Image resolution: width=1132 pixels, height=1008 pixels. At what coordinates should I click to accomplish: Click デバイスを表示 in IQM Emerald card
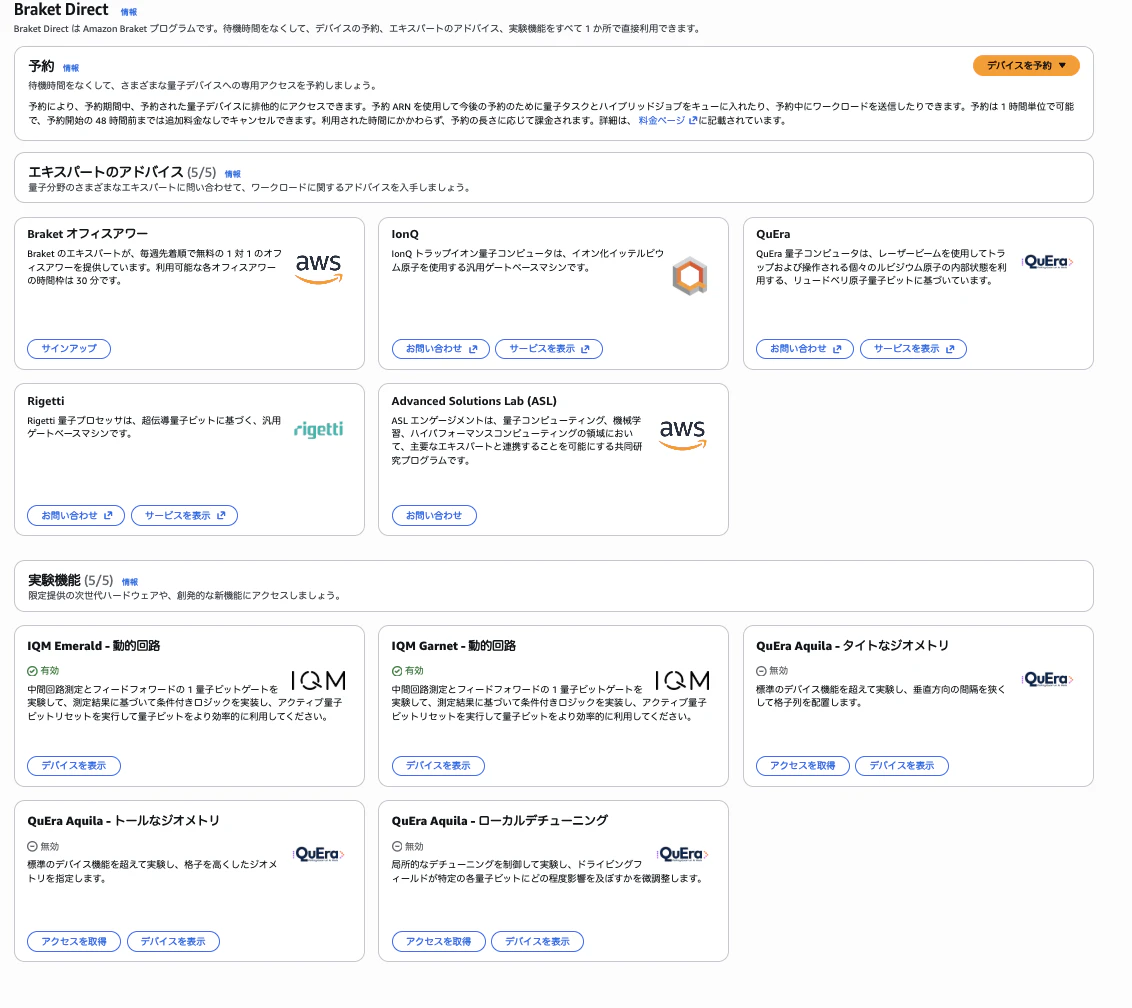click(74, 765)
